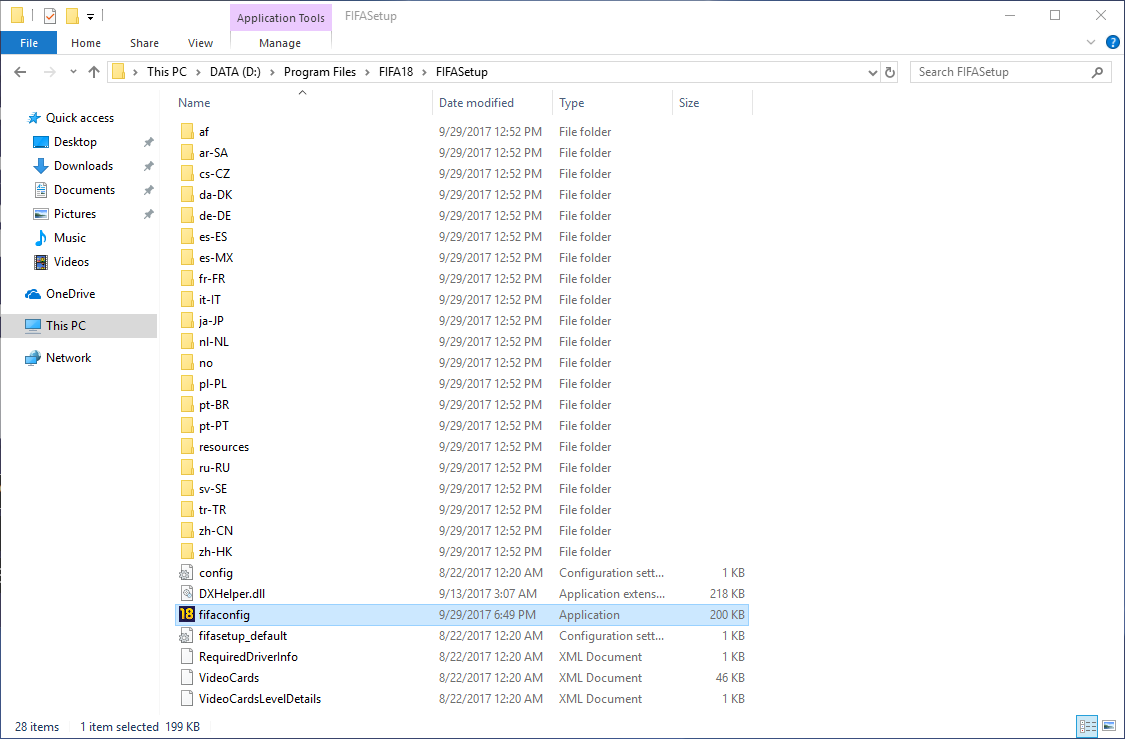Open Recent locations dropdown arrow
Viewport: 1125px width, 739px height.
(x=73, y=72)
